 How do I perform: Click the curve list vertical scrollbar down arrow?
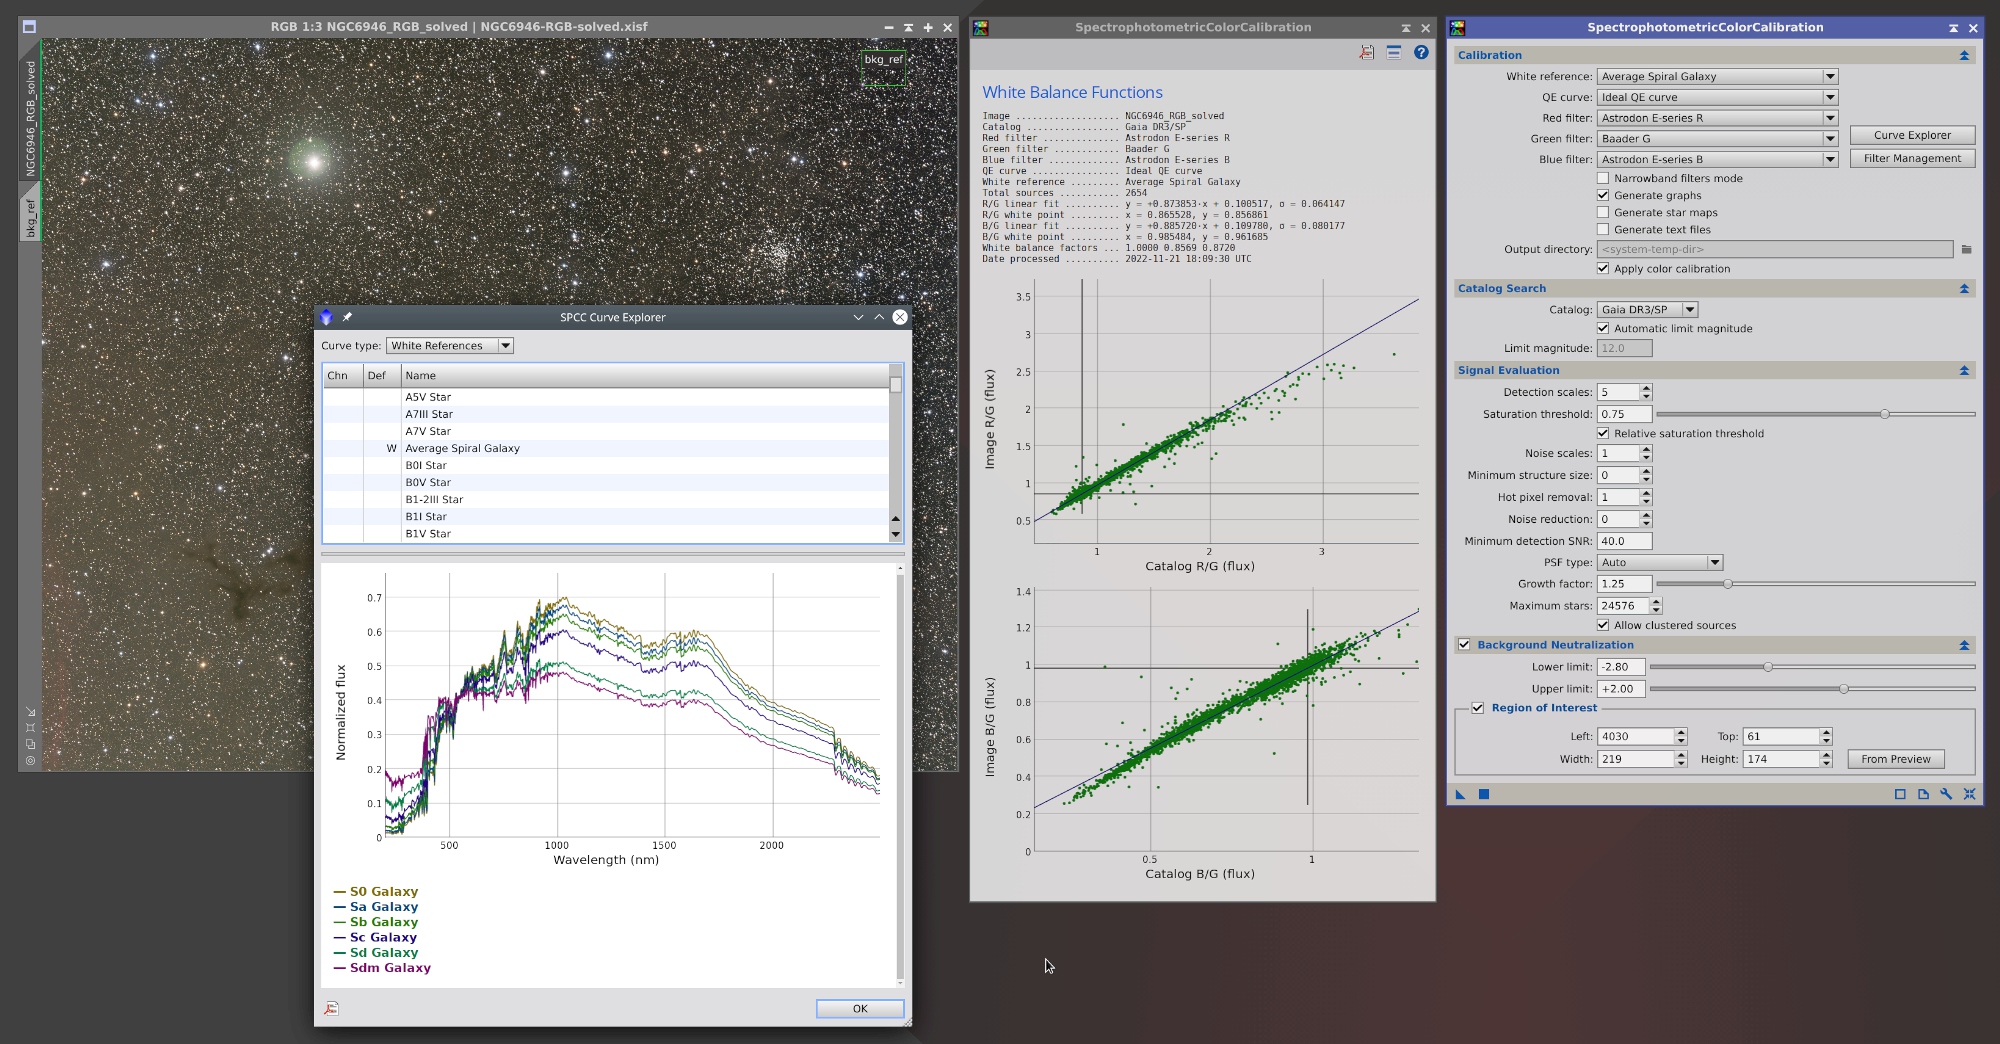[x=895, y=535]
